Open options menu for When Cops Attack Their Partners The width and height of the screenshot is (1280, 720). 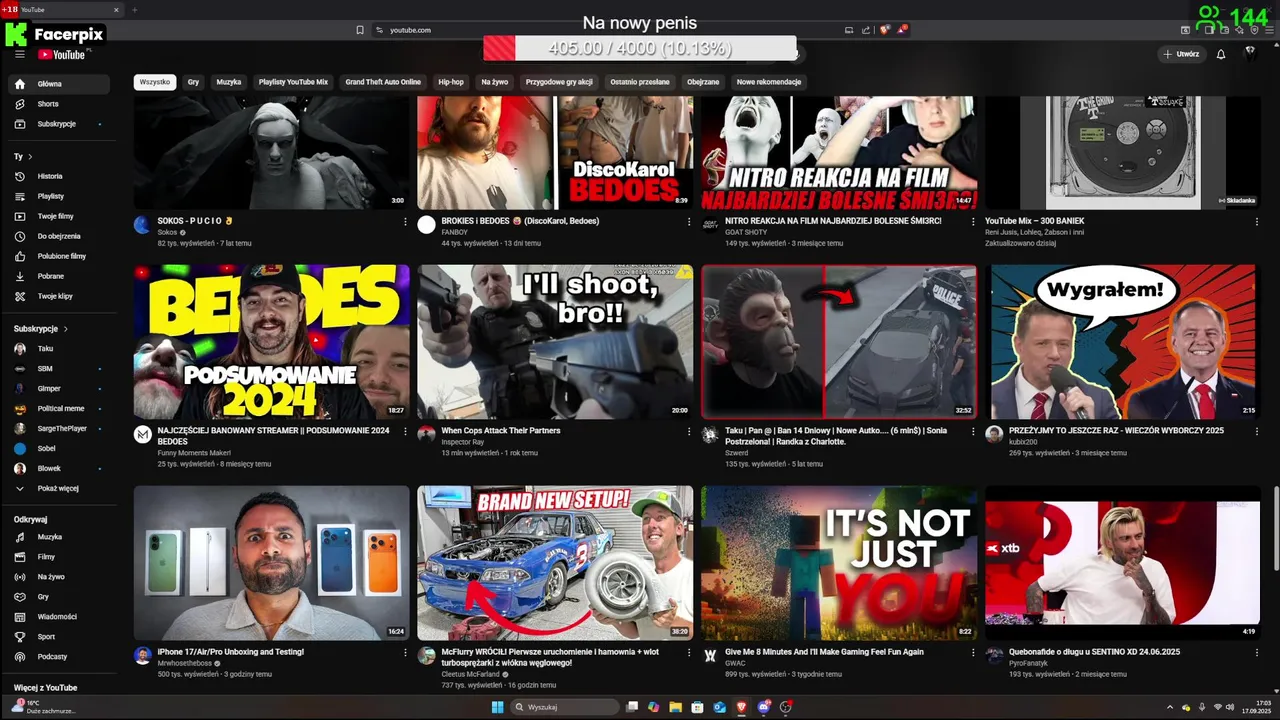tap(689, 432)
